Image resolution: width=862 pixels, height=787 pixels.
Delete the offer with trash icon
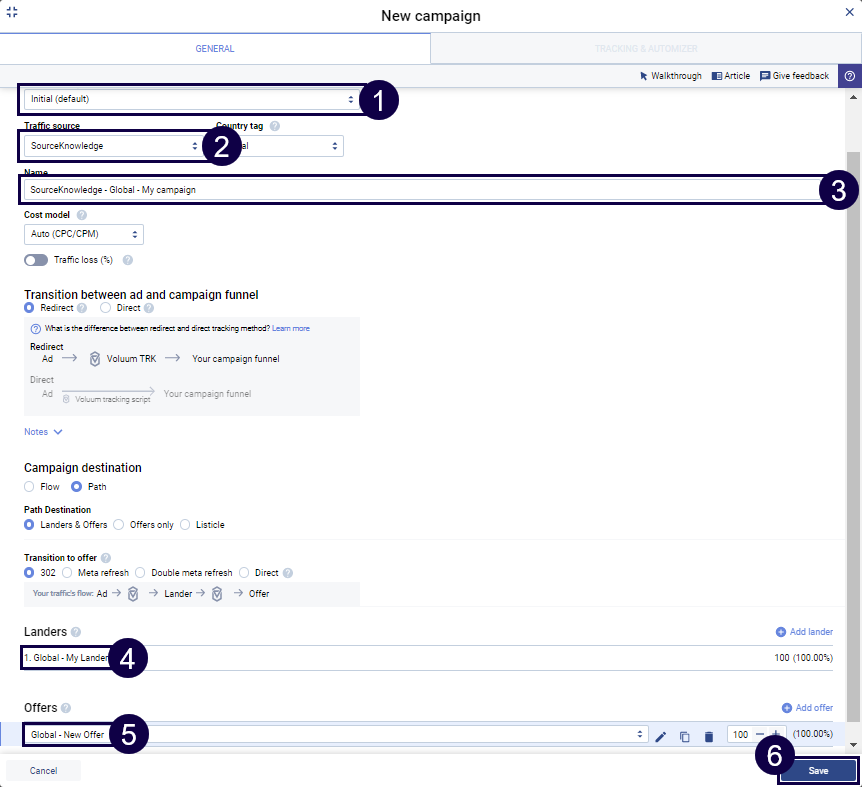(x=709, y=736)
